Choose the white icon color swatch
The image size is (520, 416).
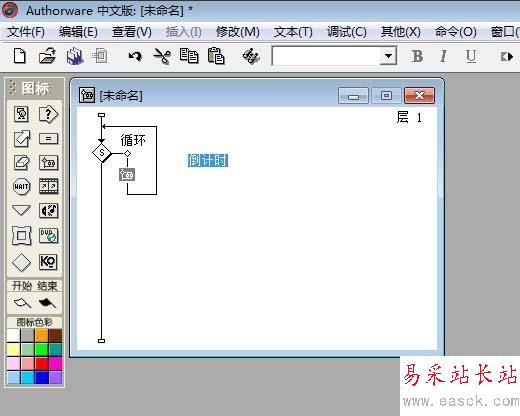pos(14,335)
